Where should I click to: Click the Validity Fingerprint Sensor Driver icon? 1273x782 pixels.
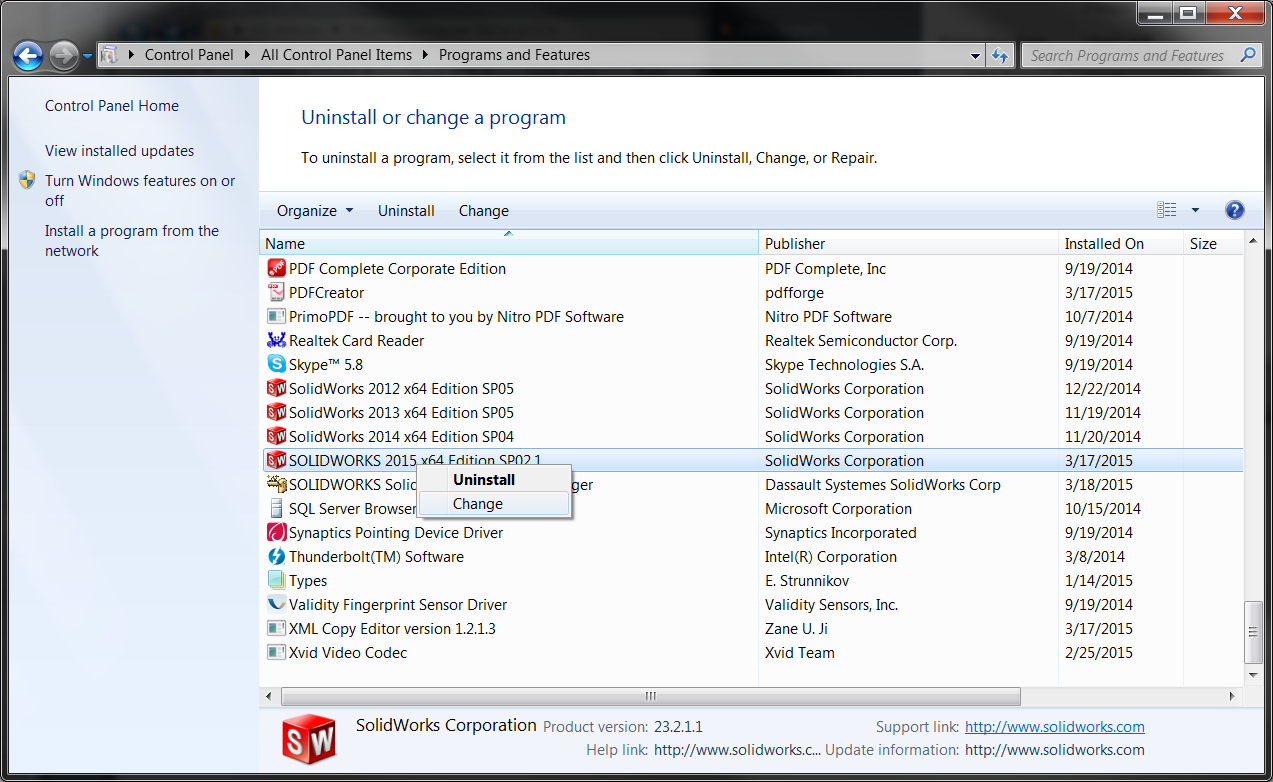277,604
